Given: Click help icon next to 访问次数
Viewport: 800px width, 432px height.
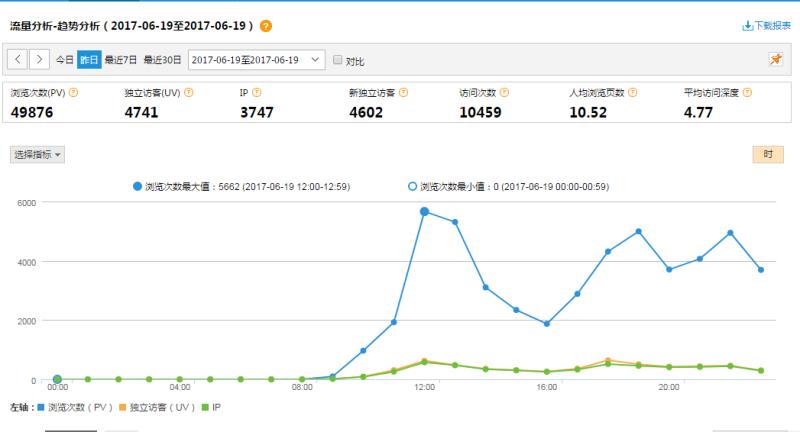Looking at the screenshot, I should pyautogui.click(x=503, y=93).
